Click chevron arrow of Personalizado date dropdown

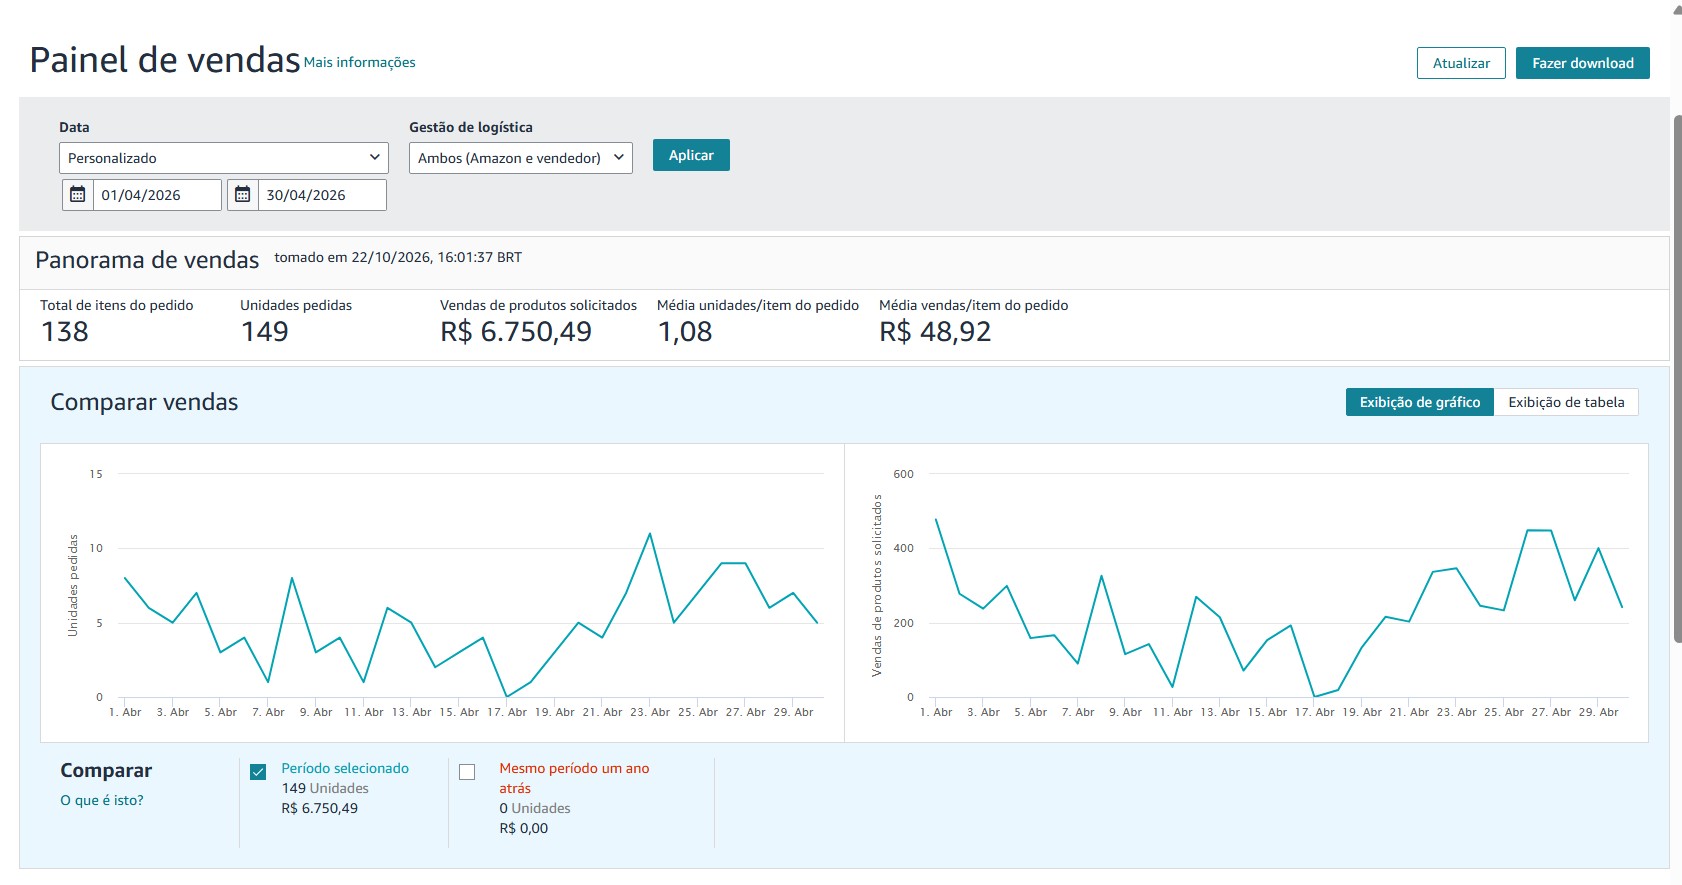point(375,157)
